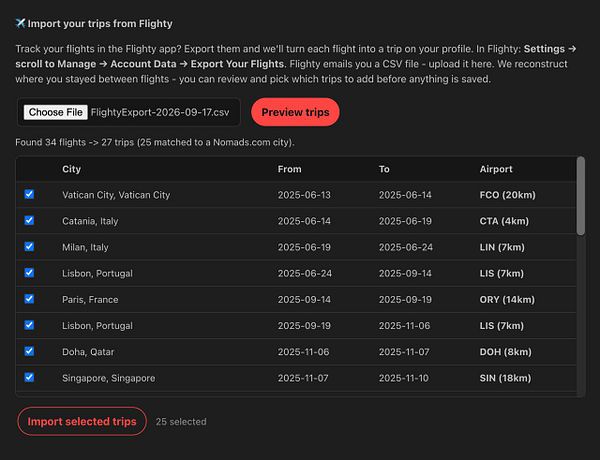
Task: Select the 'Milan, Italy' city cell
Action: (x=85, y=247)
